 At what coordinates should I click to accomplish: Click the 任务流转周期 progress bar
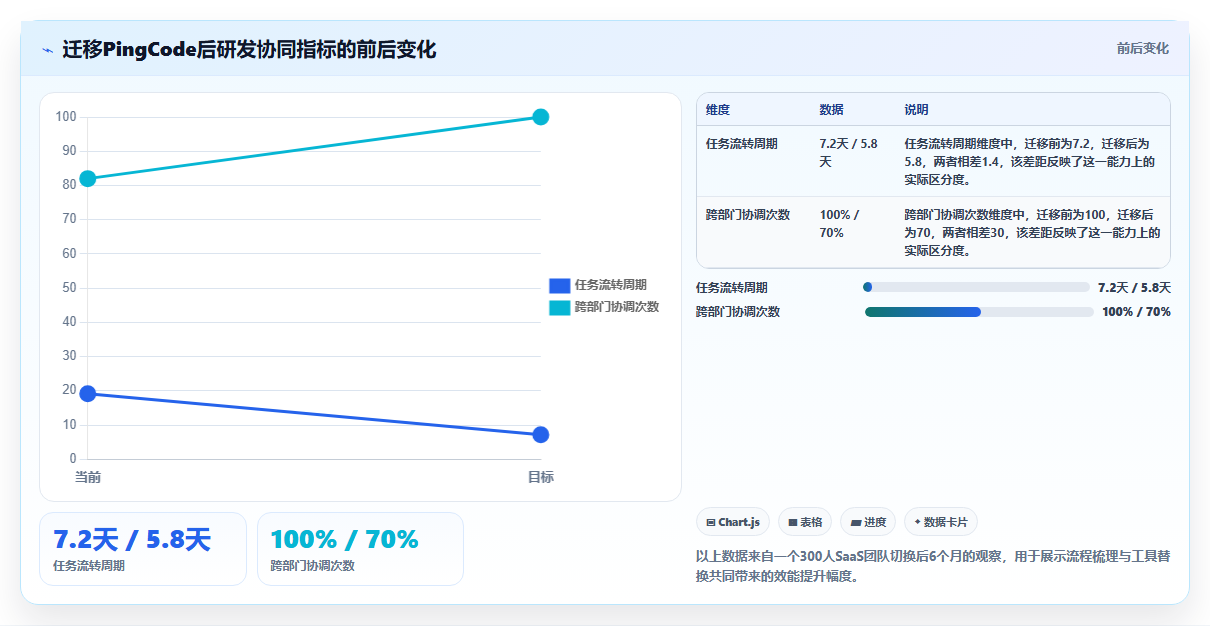click(976, 287)
